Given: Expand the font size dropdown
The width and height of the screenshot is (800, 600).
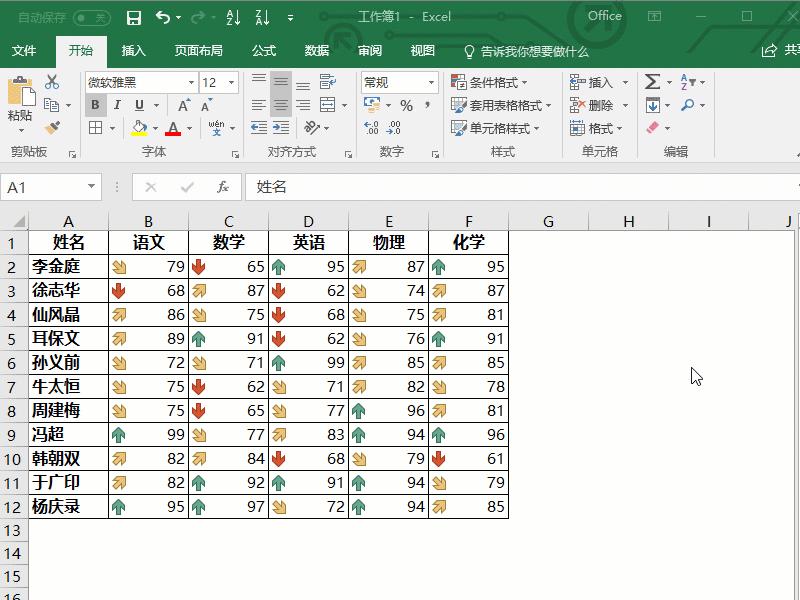Looking at the screenshot, I should (232, 82).
